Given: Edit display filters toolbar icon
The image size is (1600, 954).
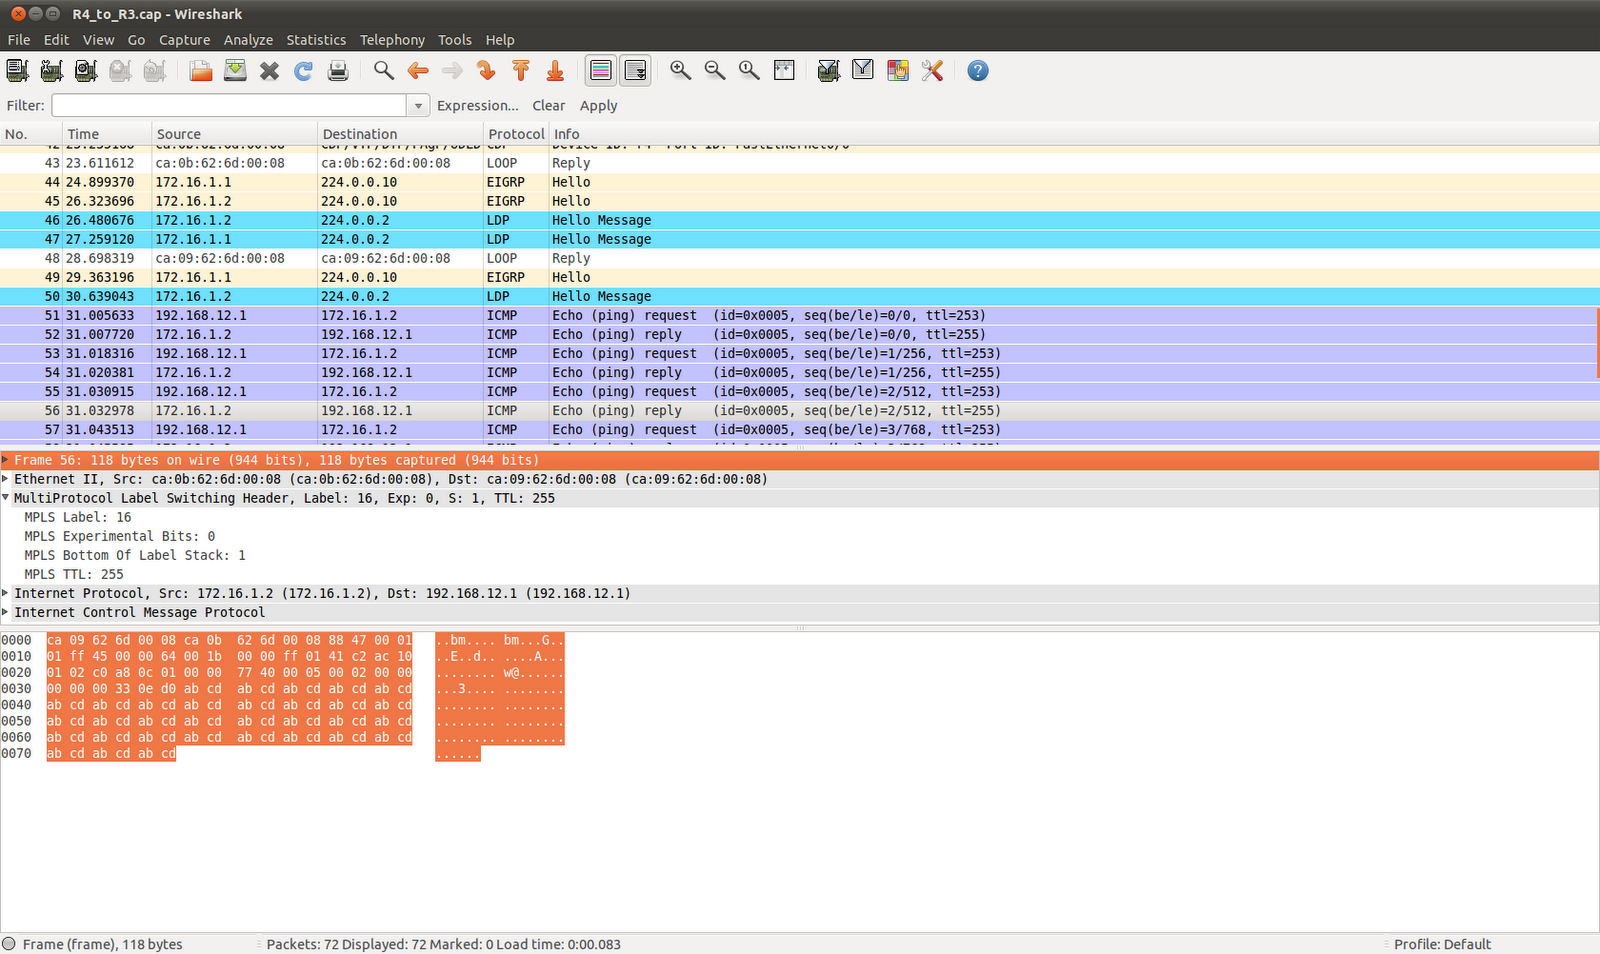Looking at the screenshot, I should [x=863, y=70].
